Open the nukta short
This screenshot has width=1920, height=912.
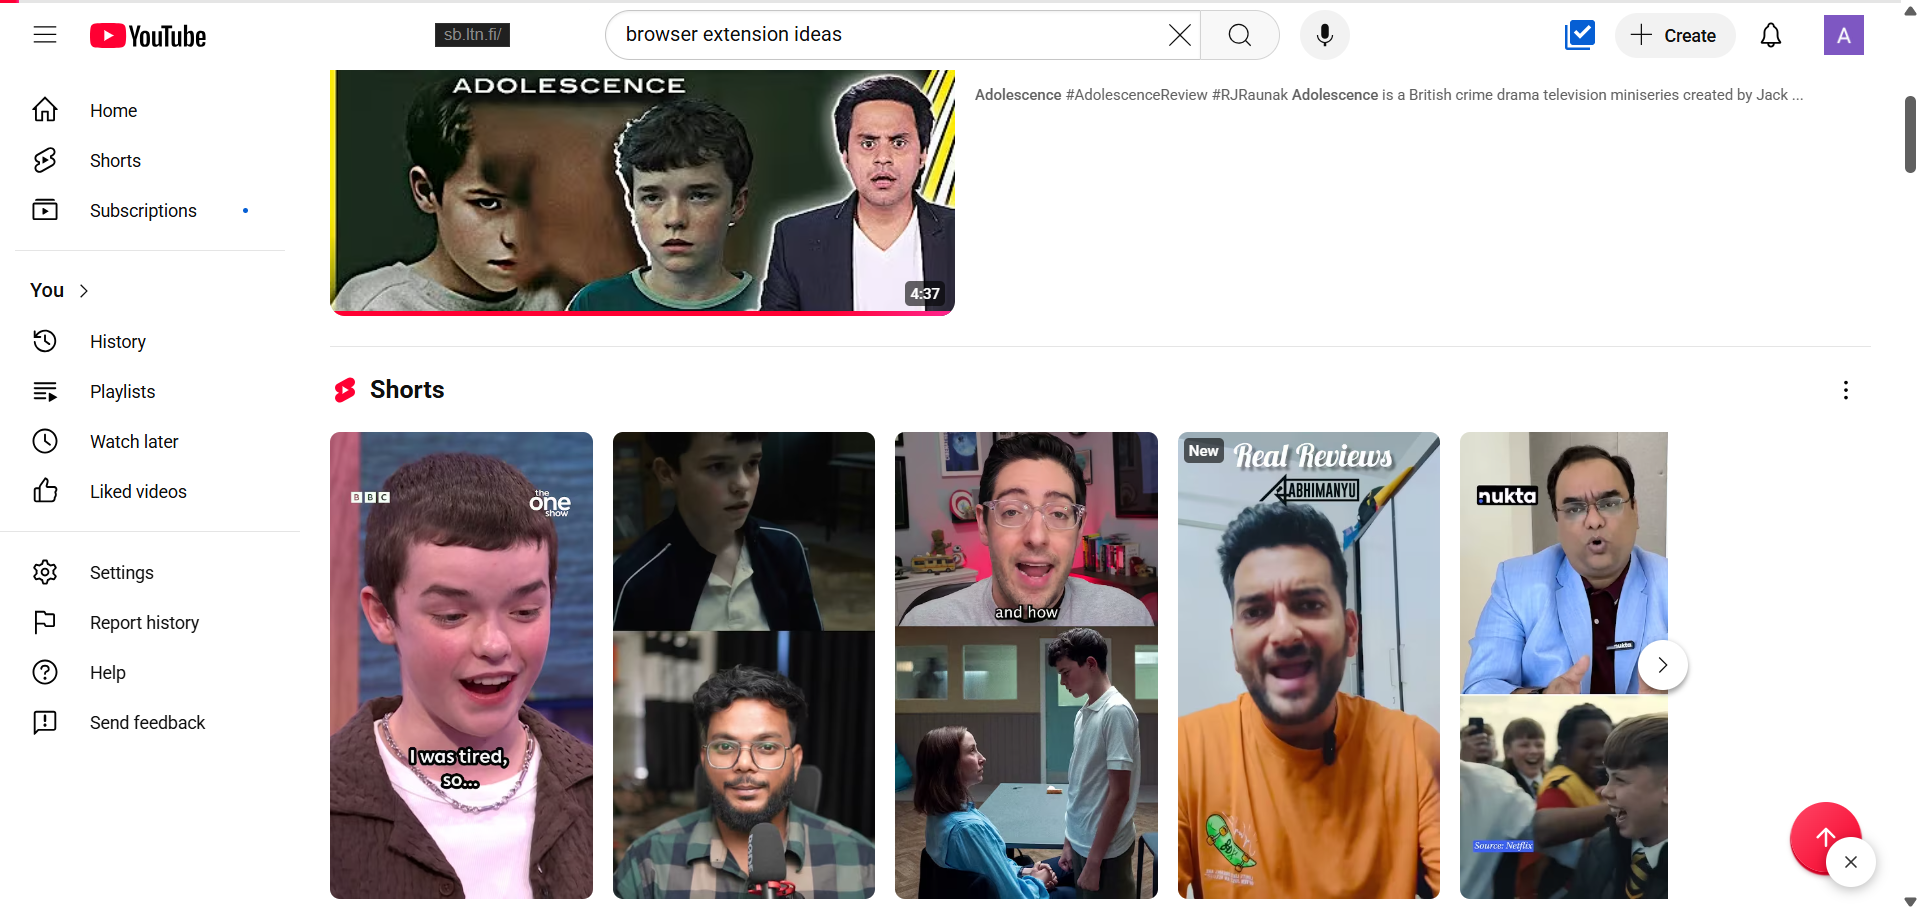tap(1564, 665)
